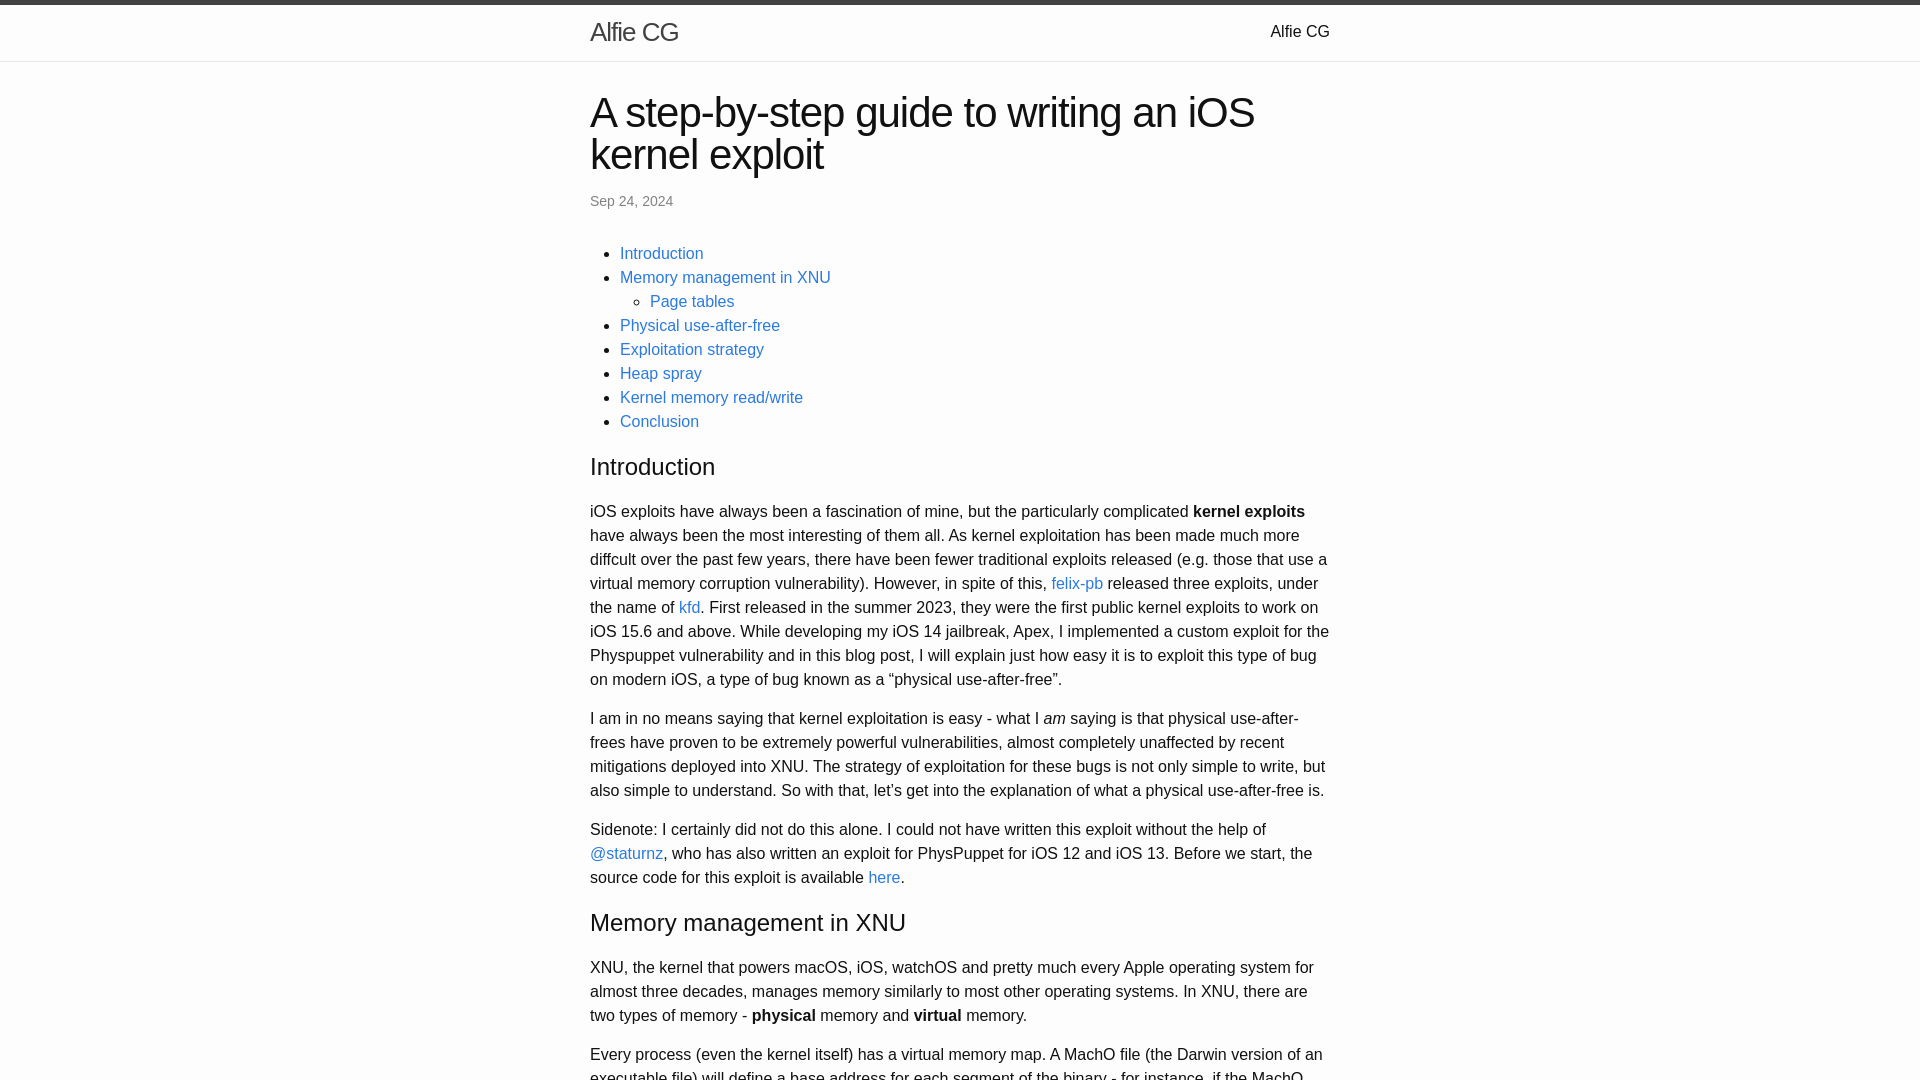
Task: Open the exploit source code 'here' link
Action: pyautogui.click(x=884, y=877)
